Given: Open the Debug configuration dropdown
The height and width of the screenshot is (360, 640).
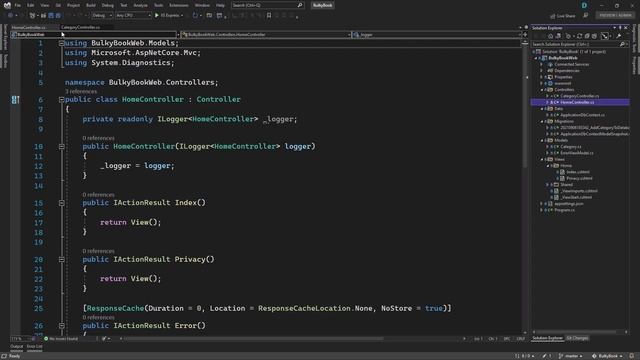Looking at the screenshot, I should 102,16.
